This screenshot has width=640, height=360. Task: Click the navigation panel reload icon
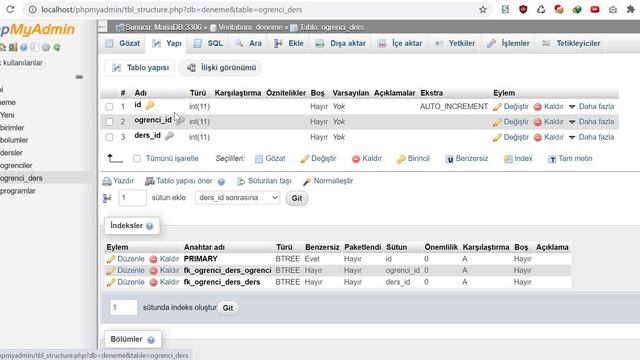click(57, 47)
